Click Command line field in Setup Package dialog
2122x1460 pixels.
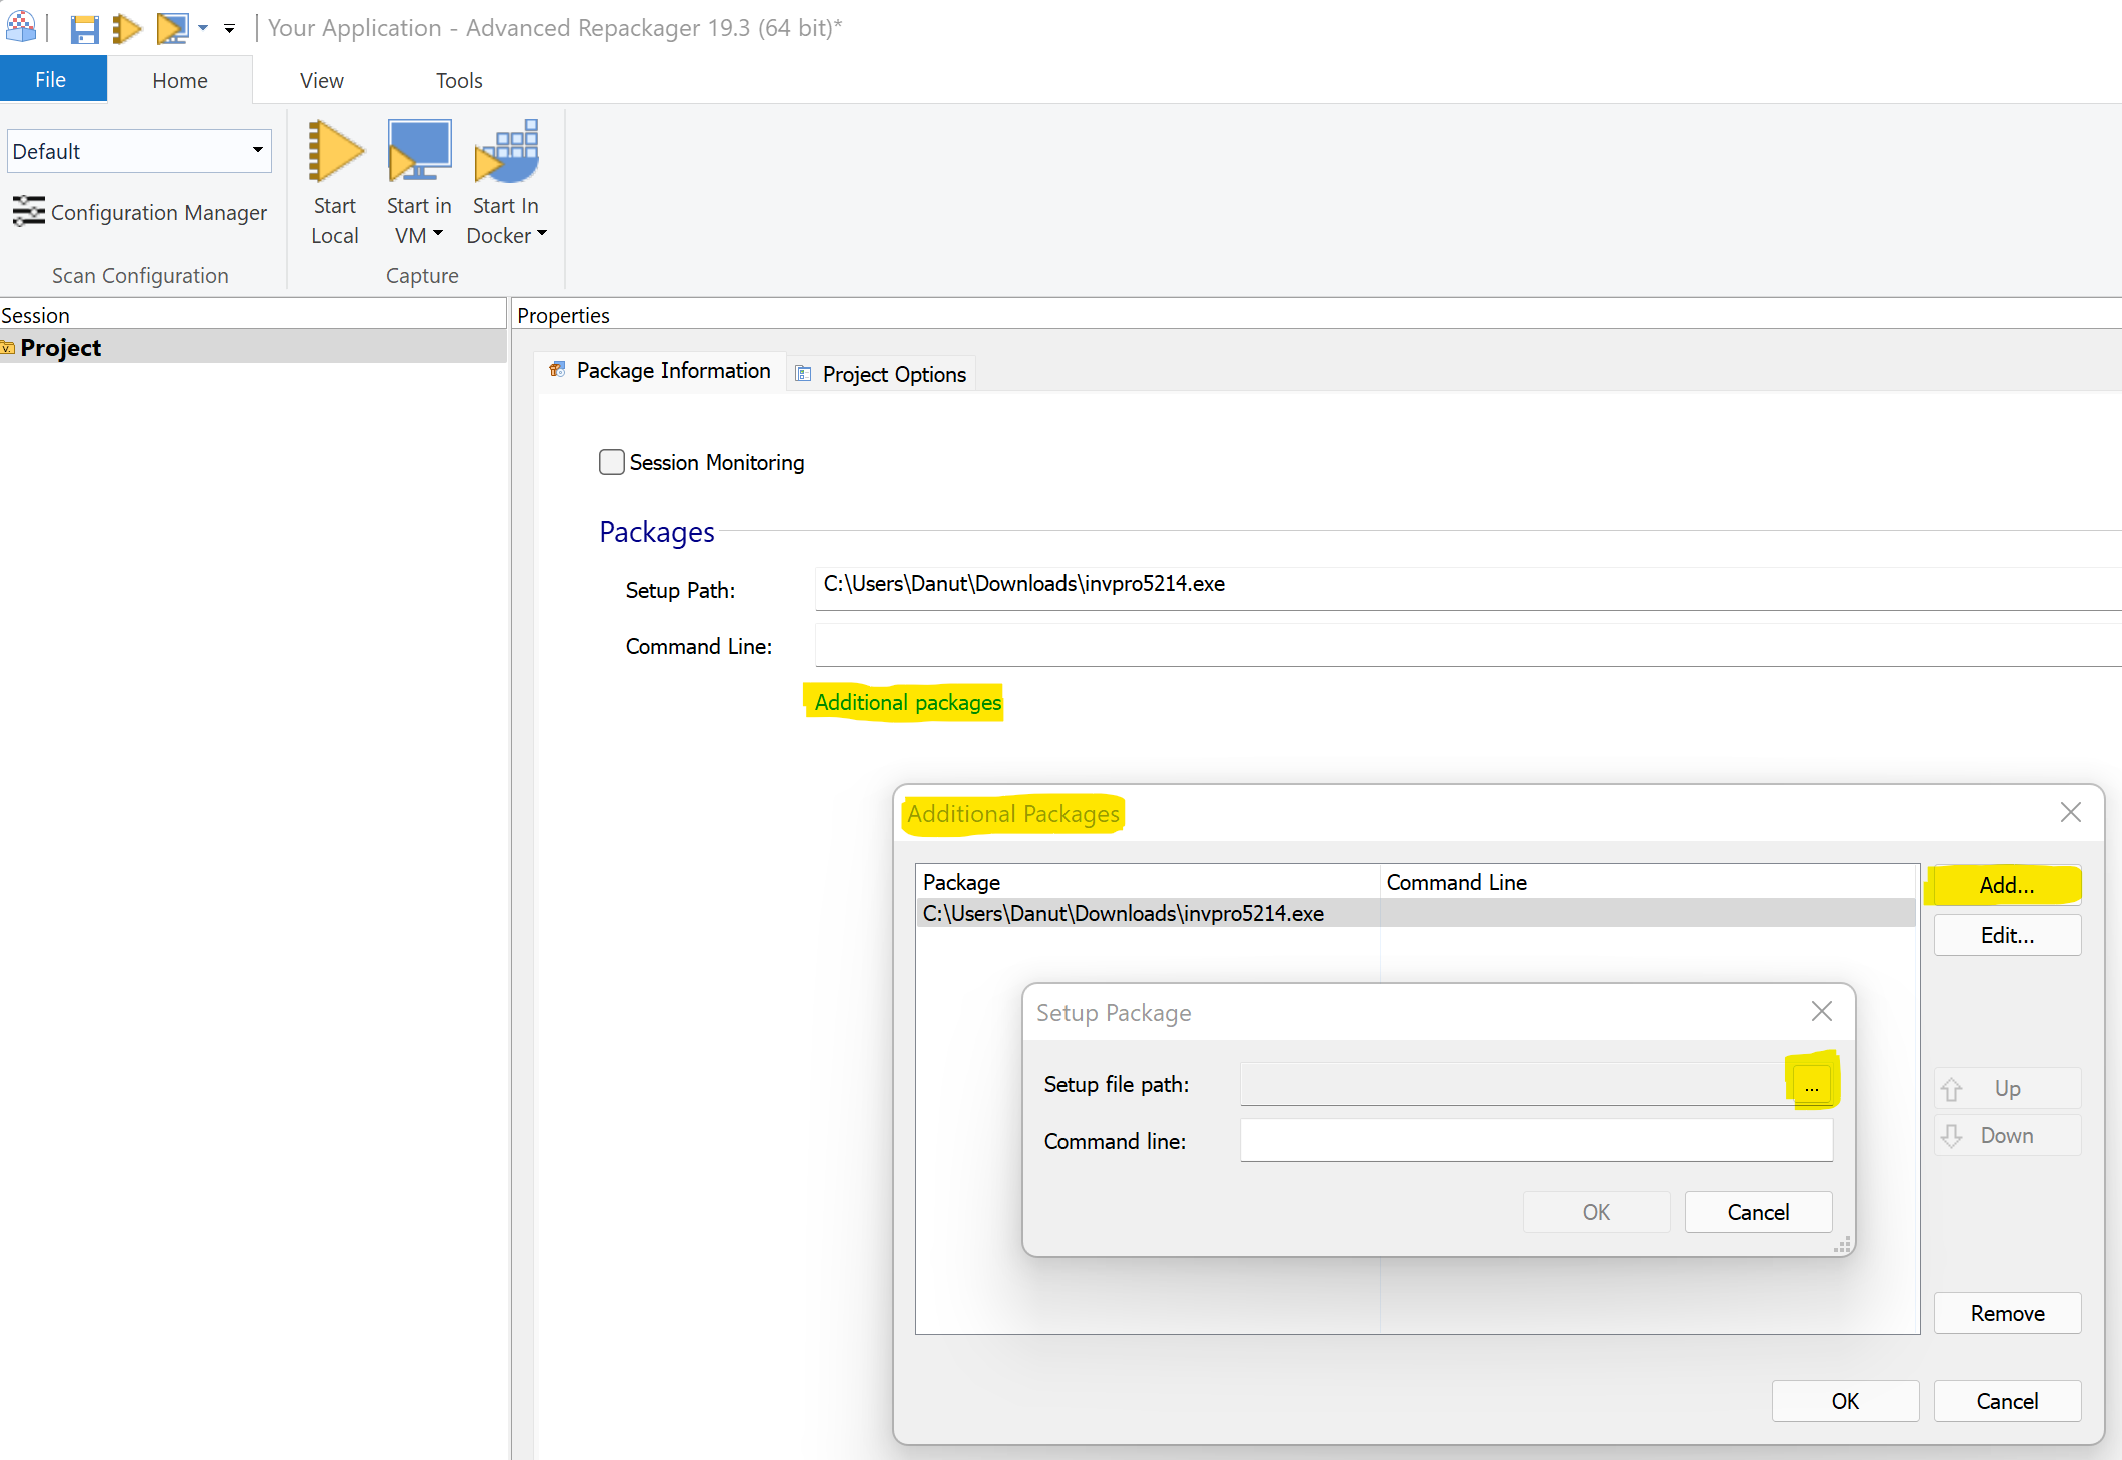(1536, 1140)
